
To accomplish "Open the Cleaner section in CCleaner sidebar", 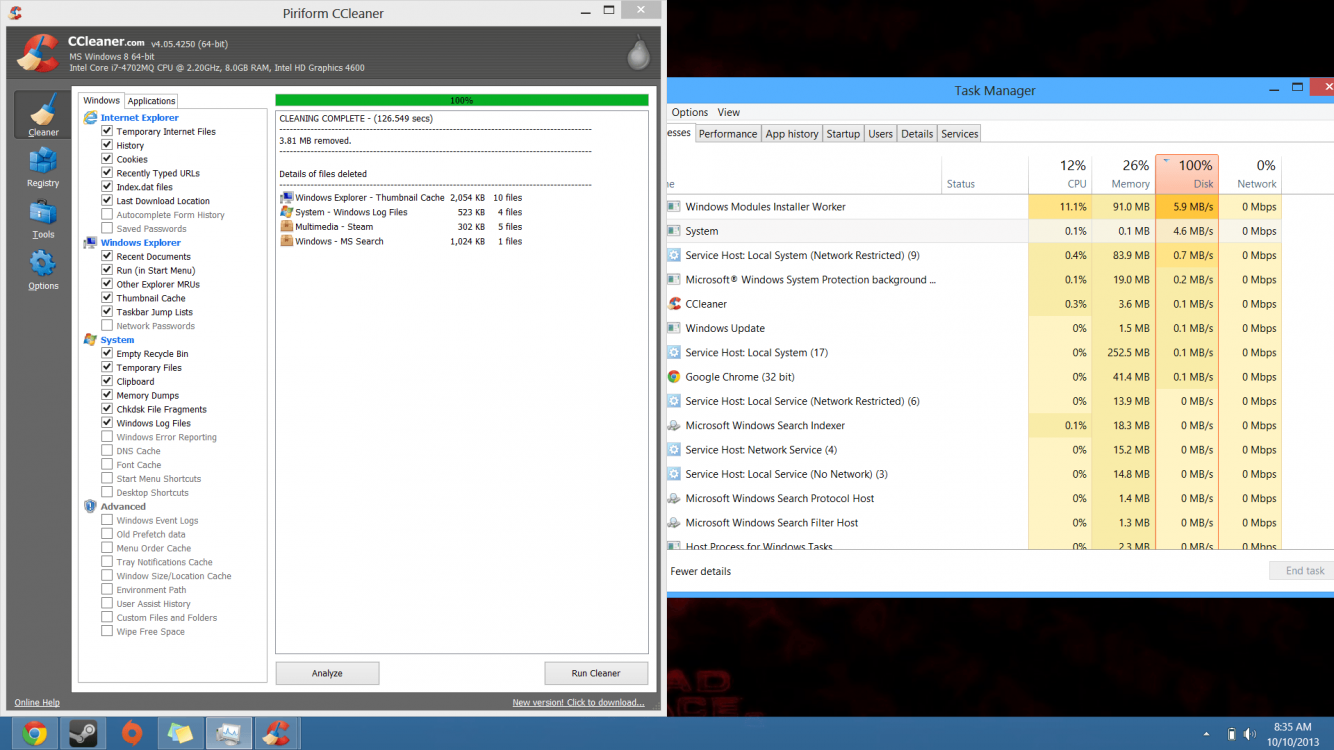I will (43, 114).
